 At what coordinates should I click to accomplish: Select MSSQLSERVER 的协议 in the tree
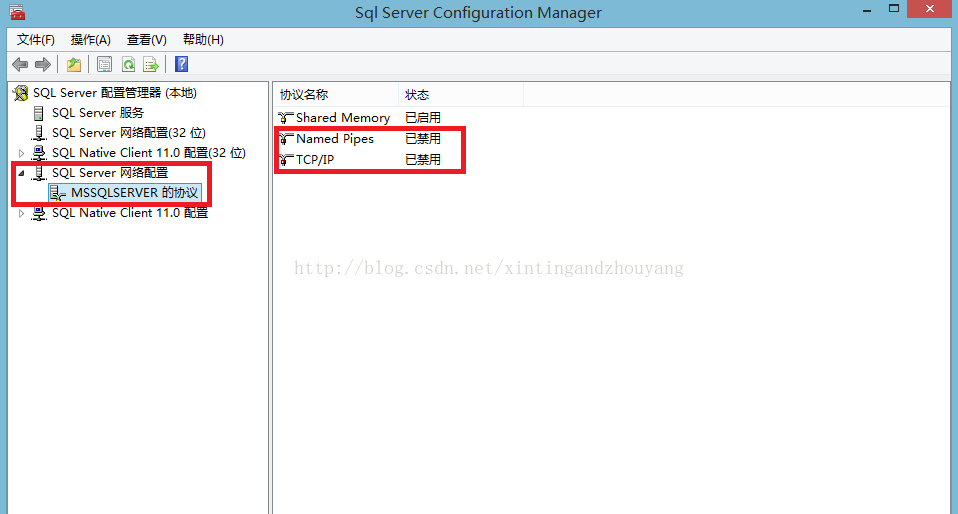[134, 193]
